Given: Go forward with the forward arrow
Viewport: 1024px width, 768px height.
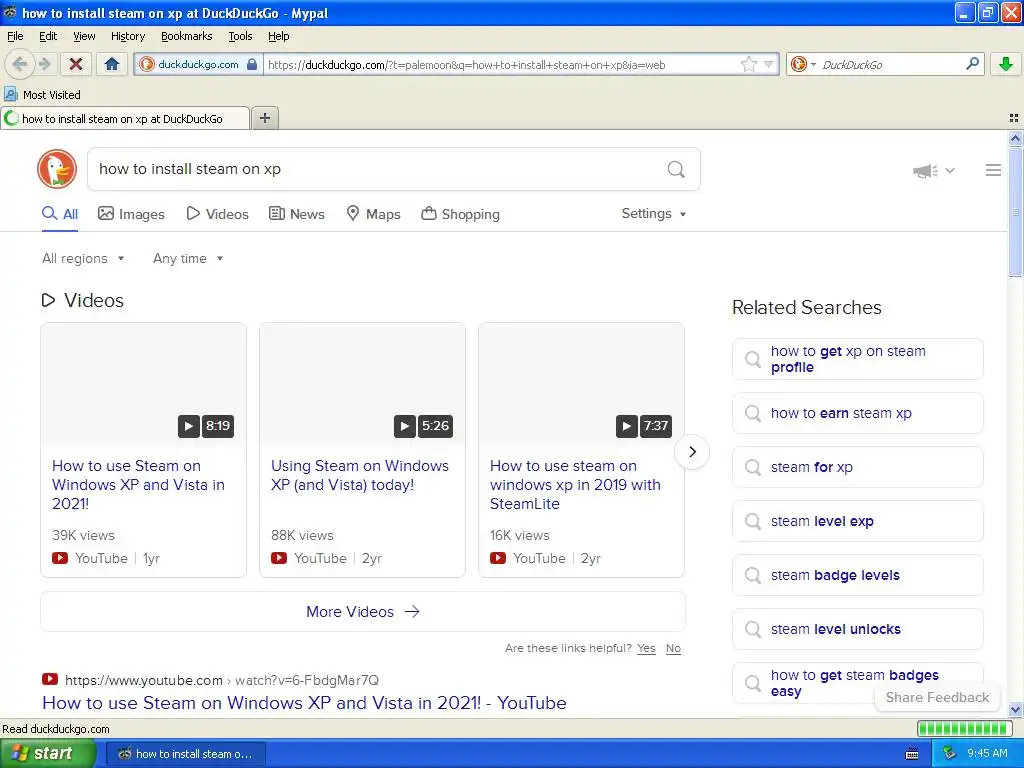Looking at the screenshot, I should pos(44,64).
